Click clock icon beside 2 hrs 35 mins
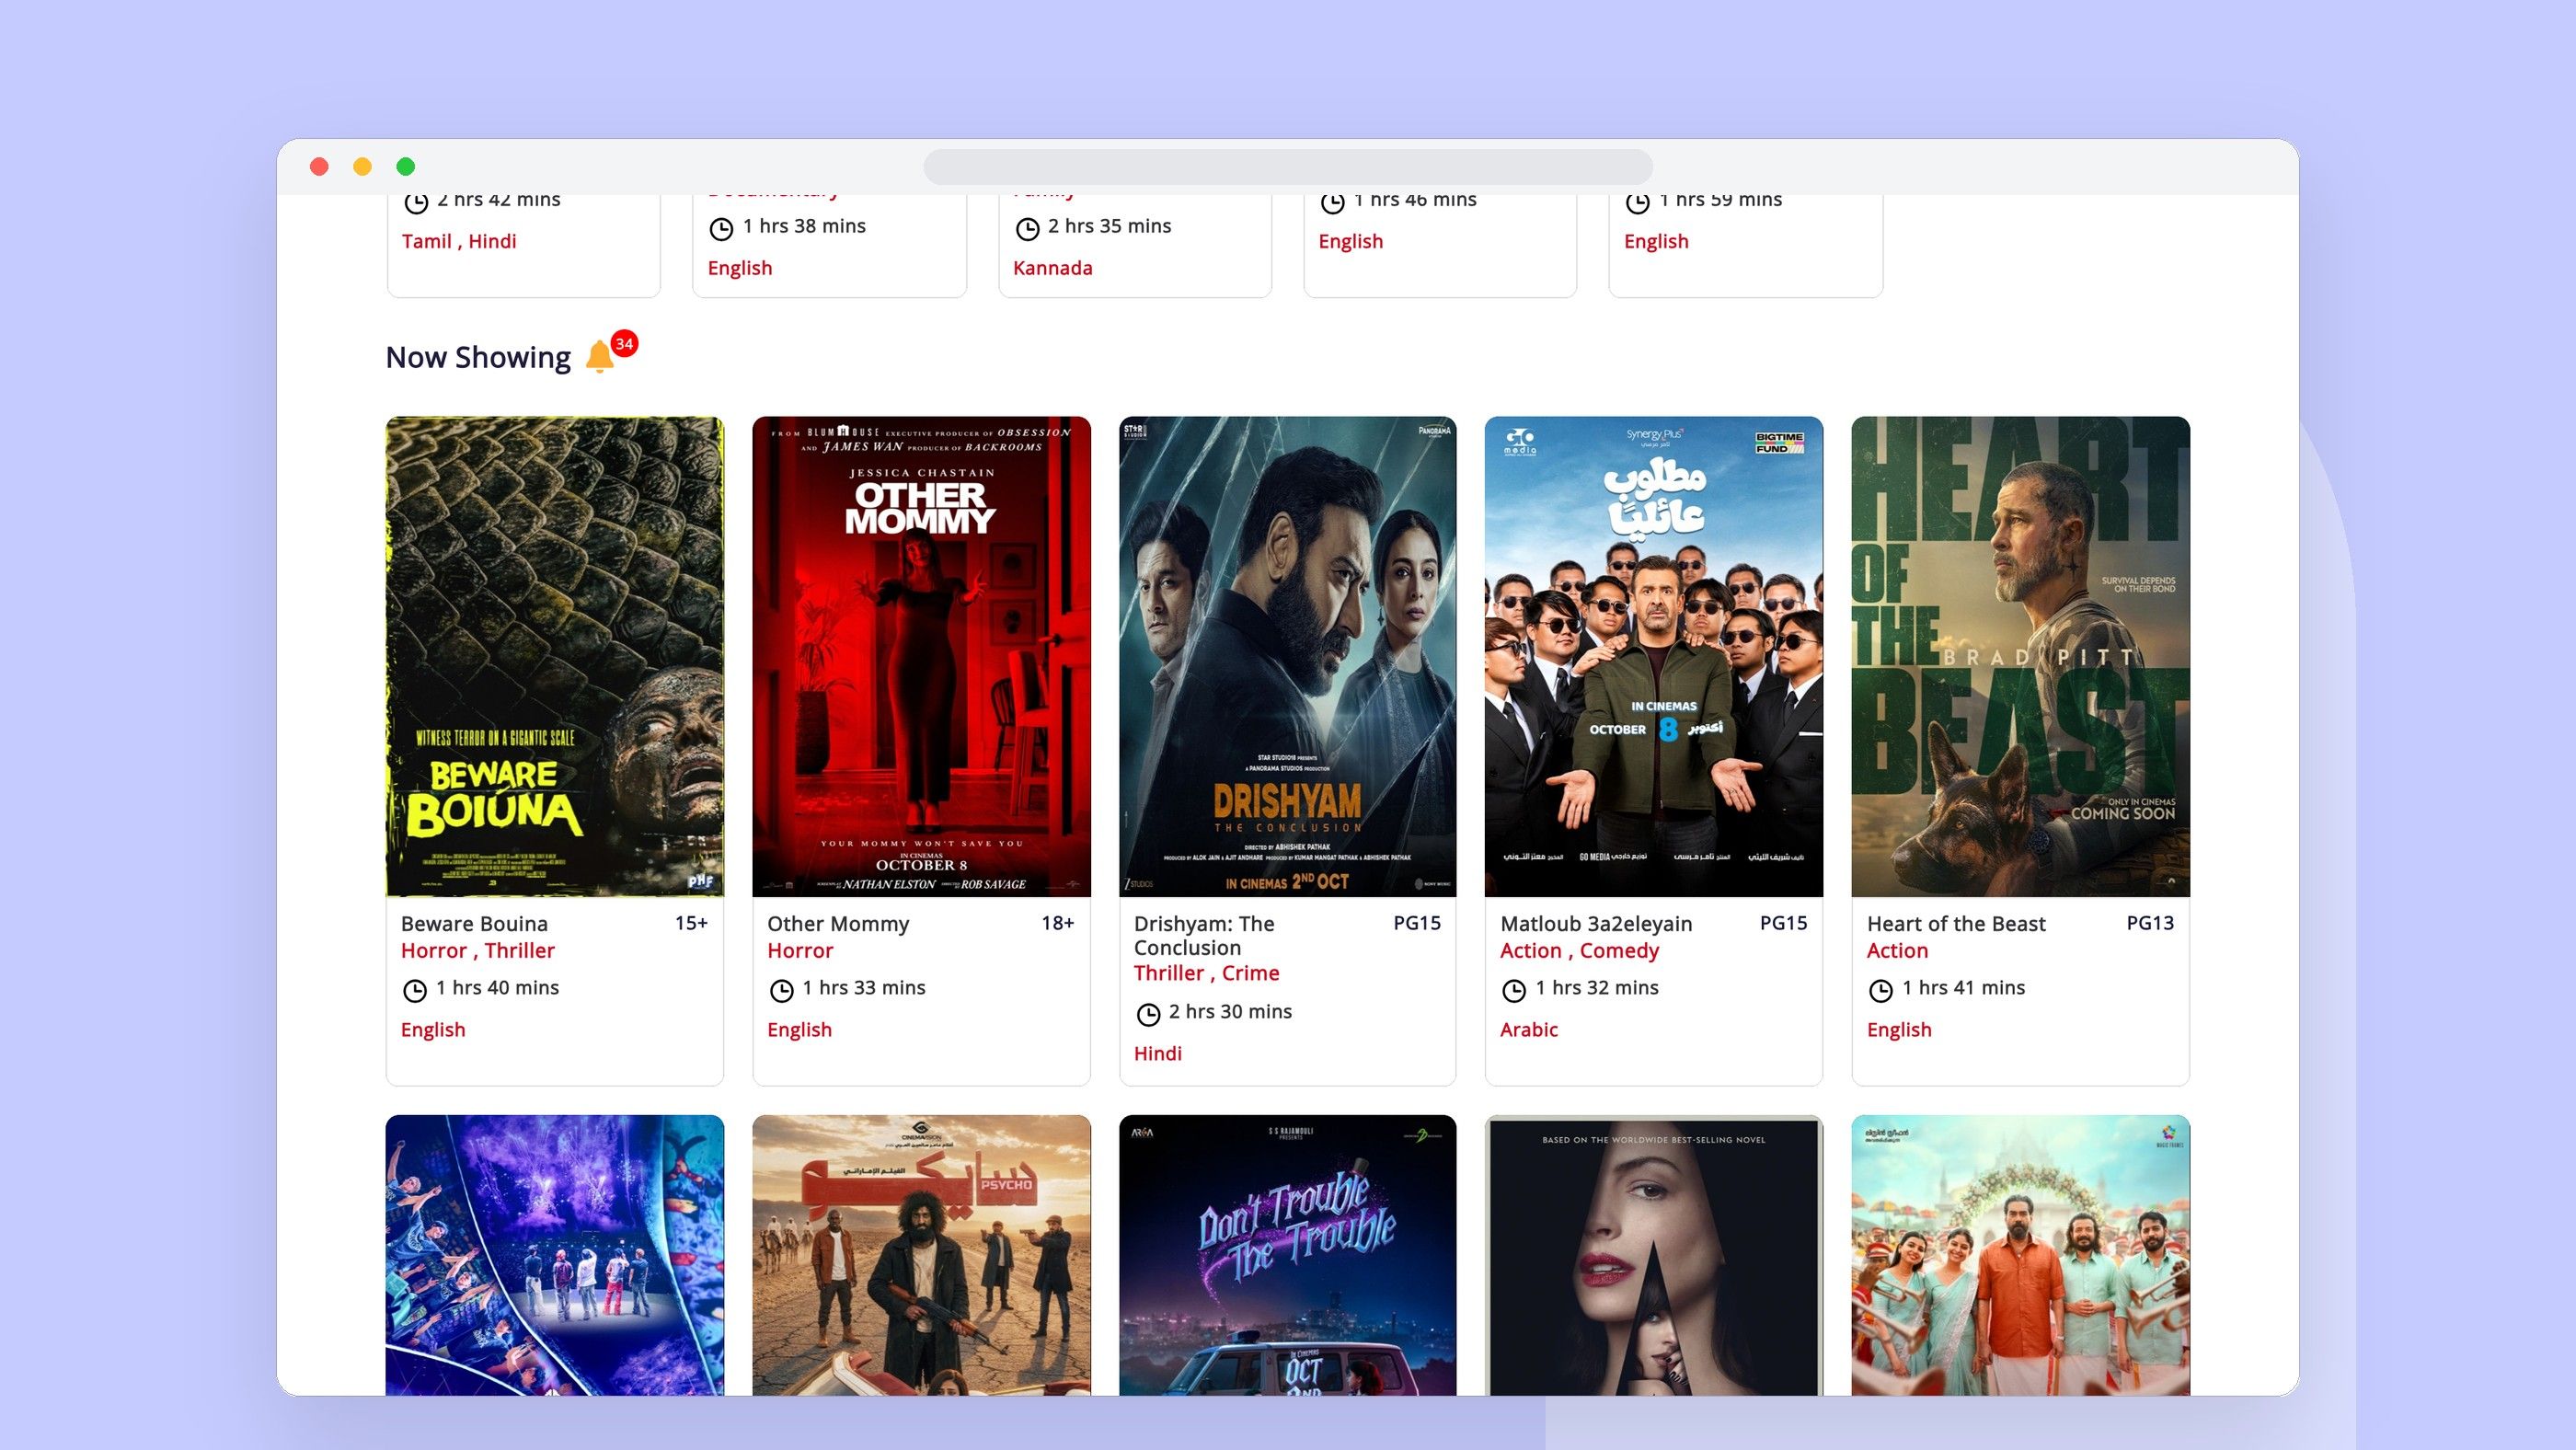 click(1027, 228)
